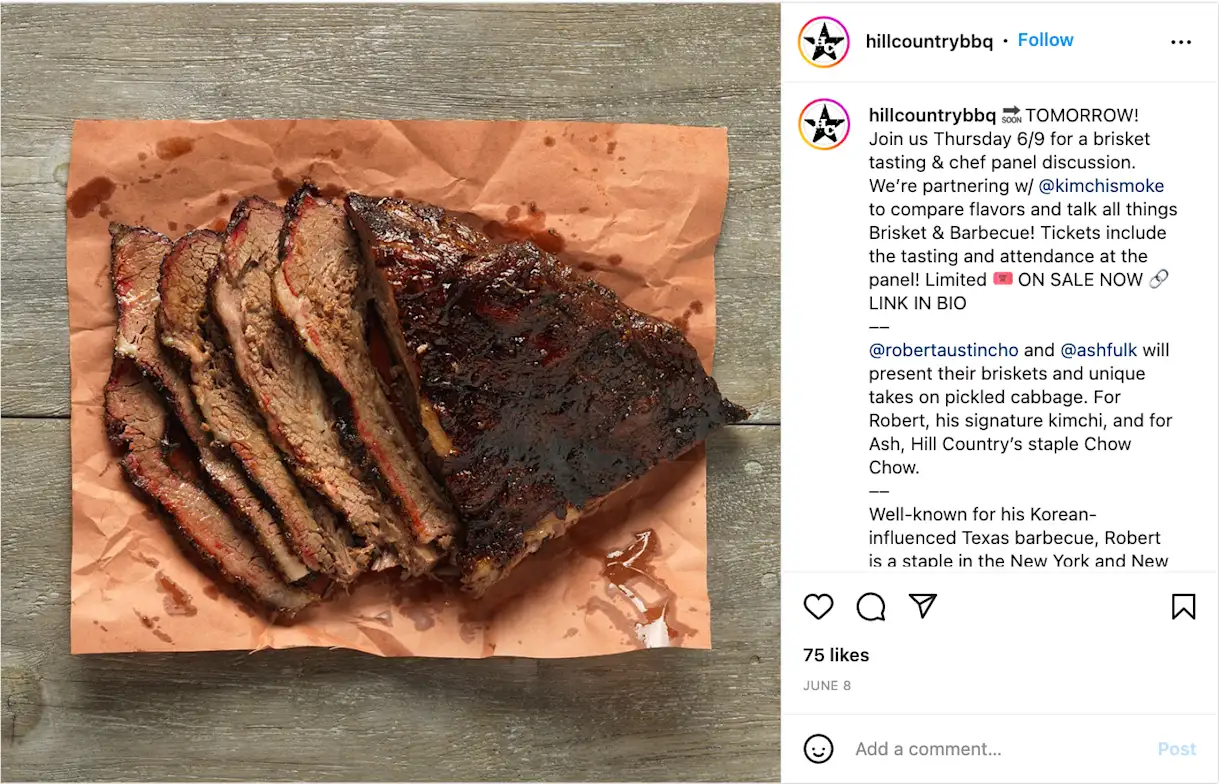Open emoji picker smiley icon
The image size is (1219, 784).
(x=818, y=749)
